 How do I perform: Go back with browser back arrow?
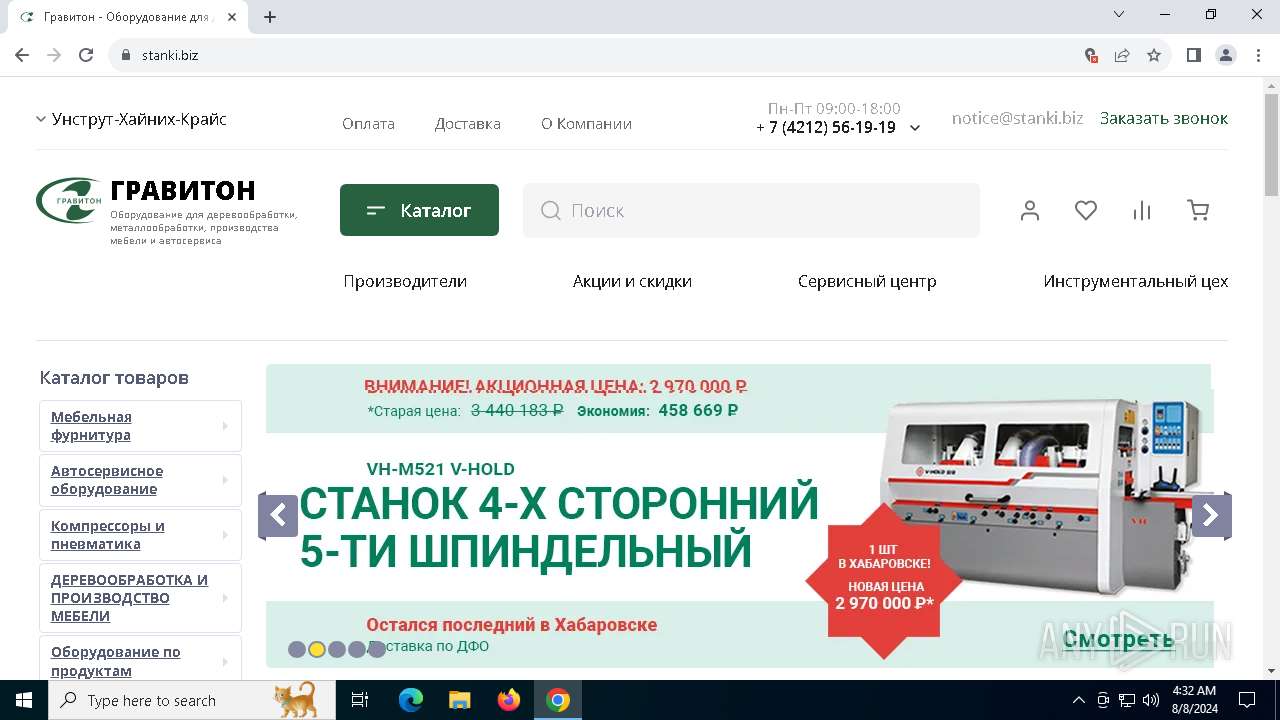tap(22, 55)
